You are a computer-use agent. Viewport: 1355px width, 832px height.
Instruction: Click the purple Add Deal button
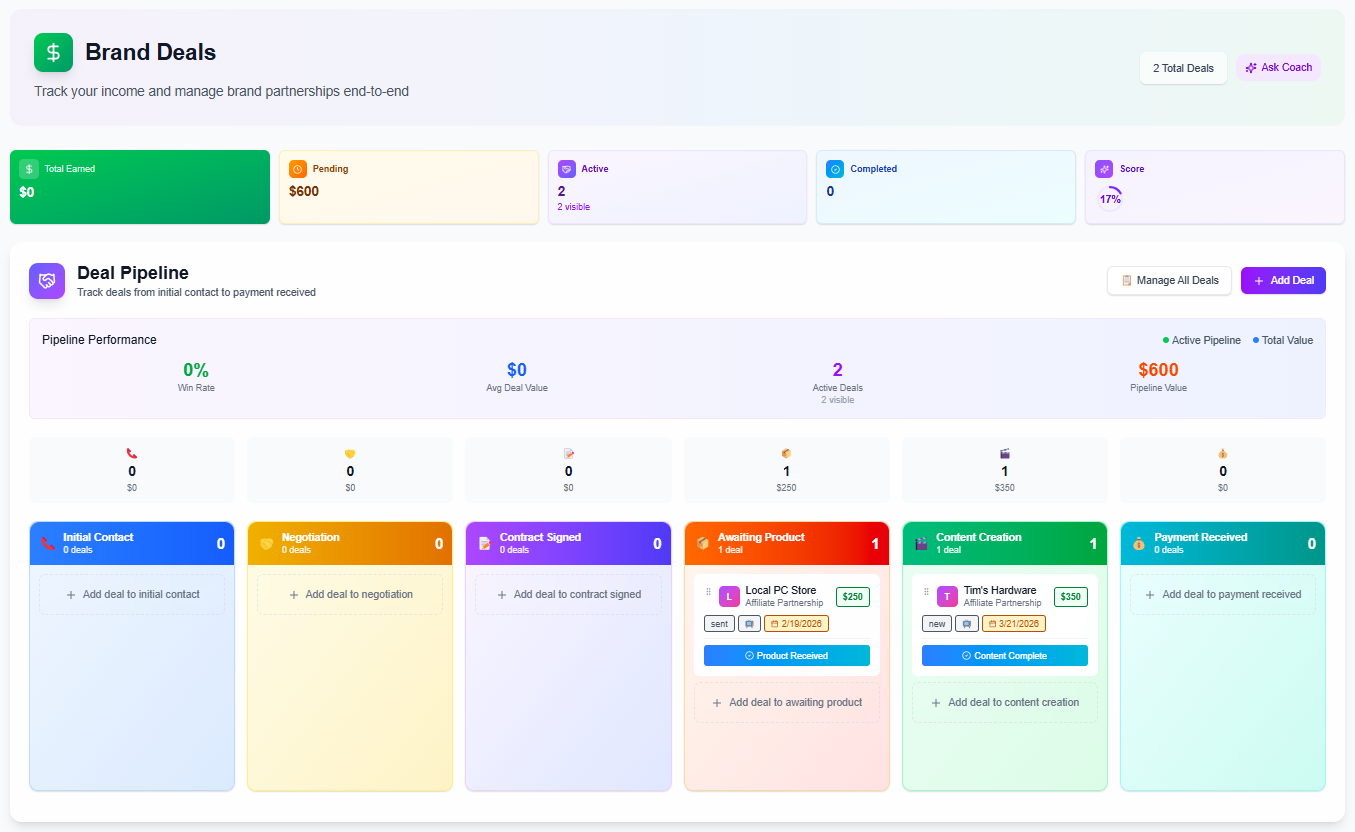pyautogui.click(x=1283, y=281)
